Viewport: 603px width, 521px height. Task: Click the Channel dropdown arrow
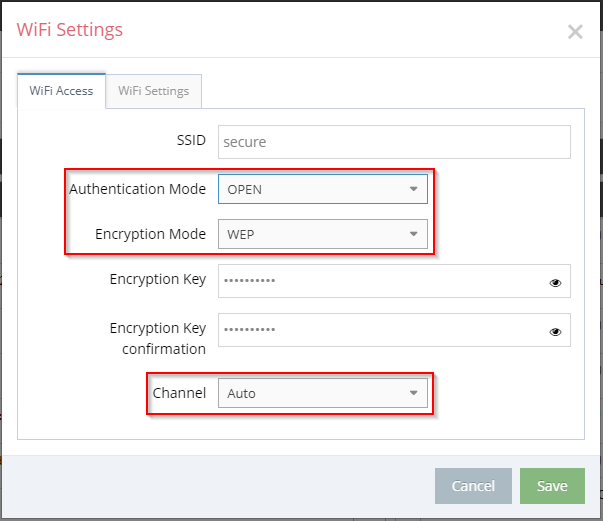coord(413,393)
